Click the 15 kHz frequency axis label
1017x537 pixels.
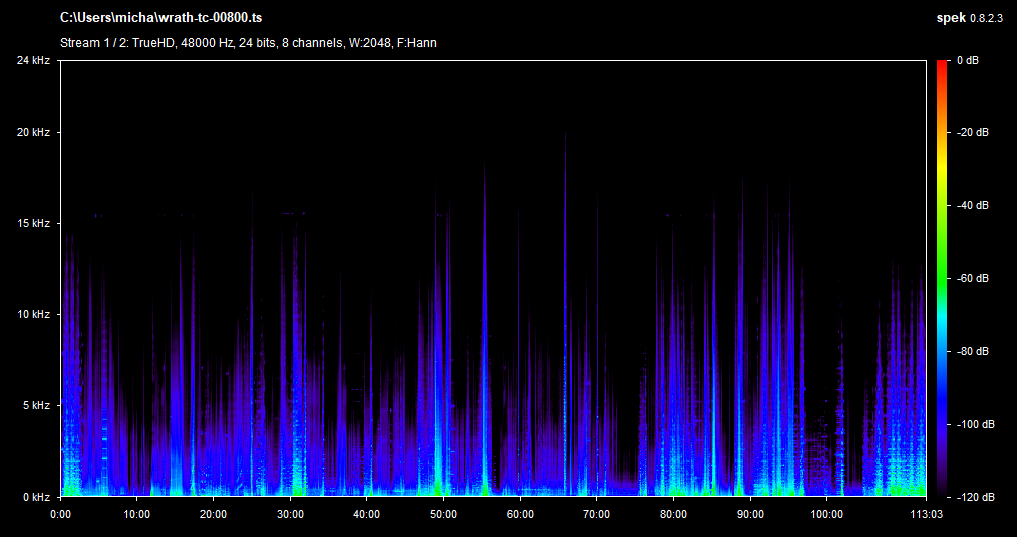pos(33,223)
